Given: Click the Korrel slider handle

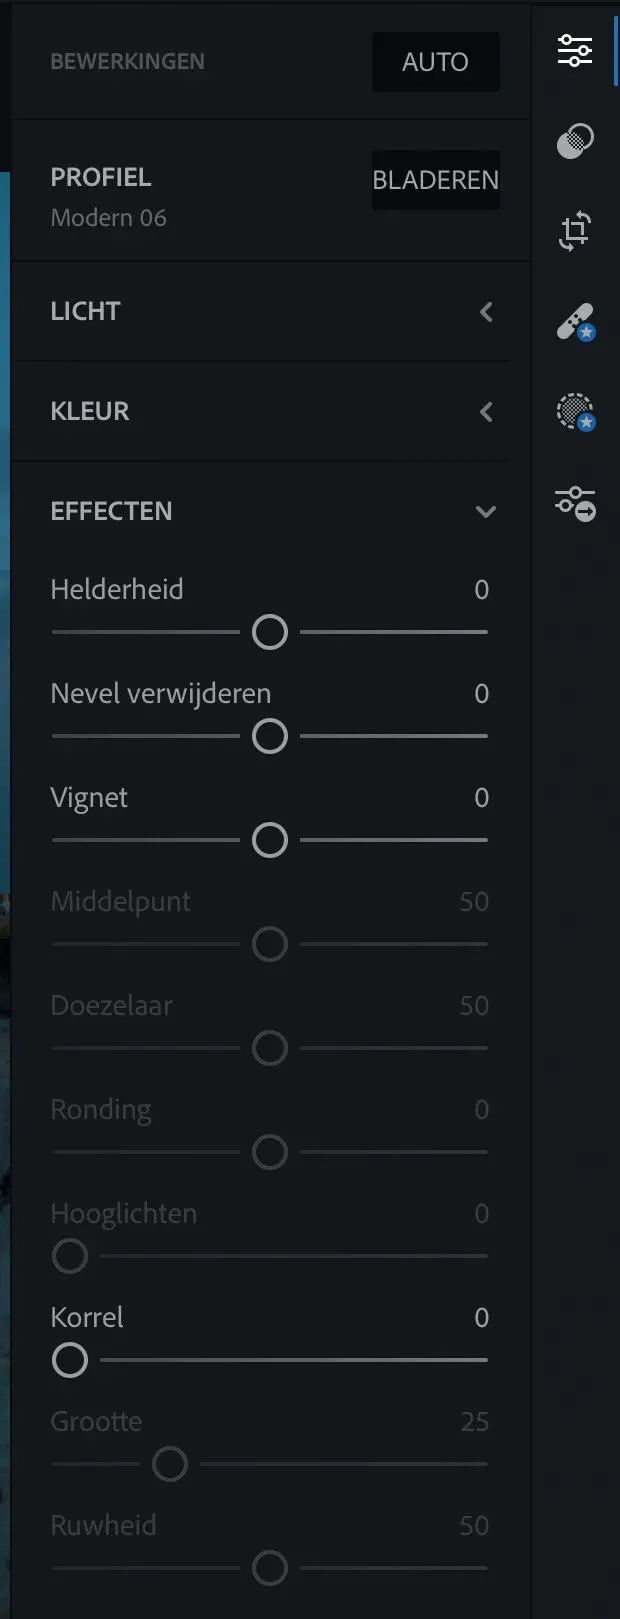Looking at the screenshot, I should coord(70,1360).
